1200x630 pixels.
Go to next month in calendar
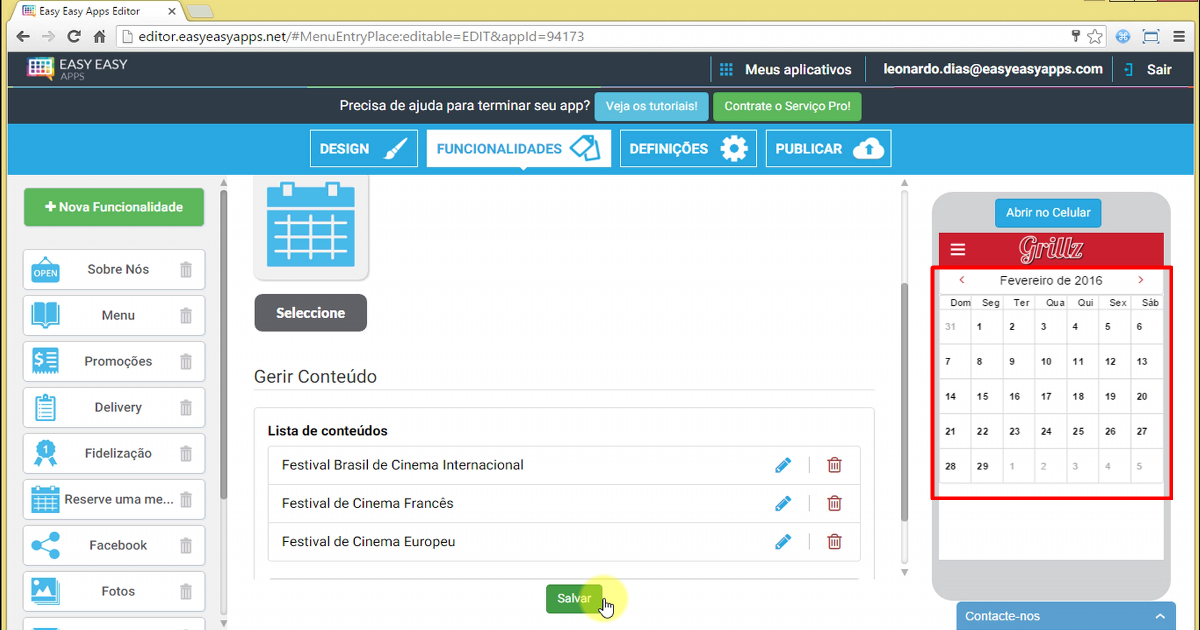click(x=1140, y=281)
